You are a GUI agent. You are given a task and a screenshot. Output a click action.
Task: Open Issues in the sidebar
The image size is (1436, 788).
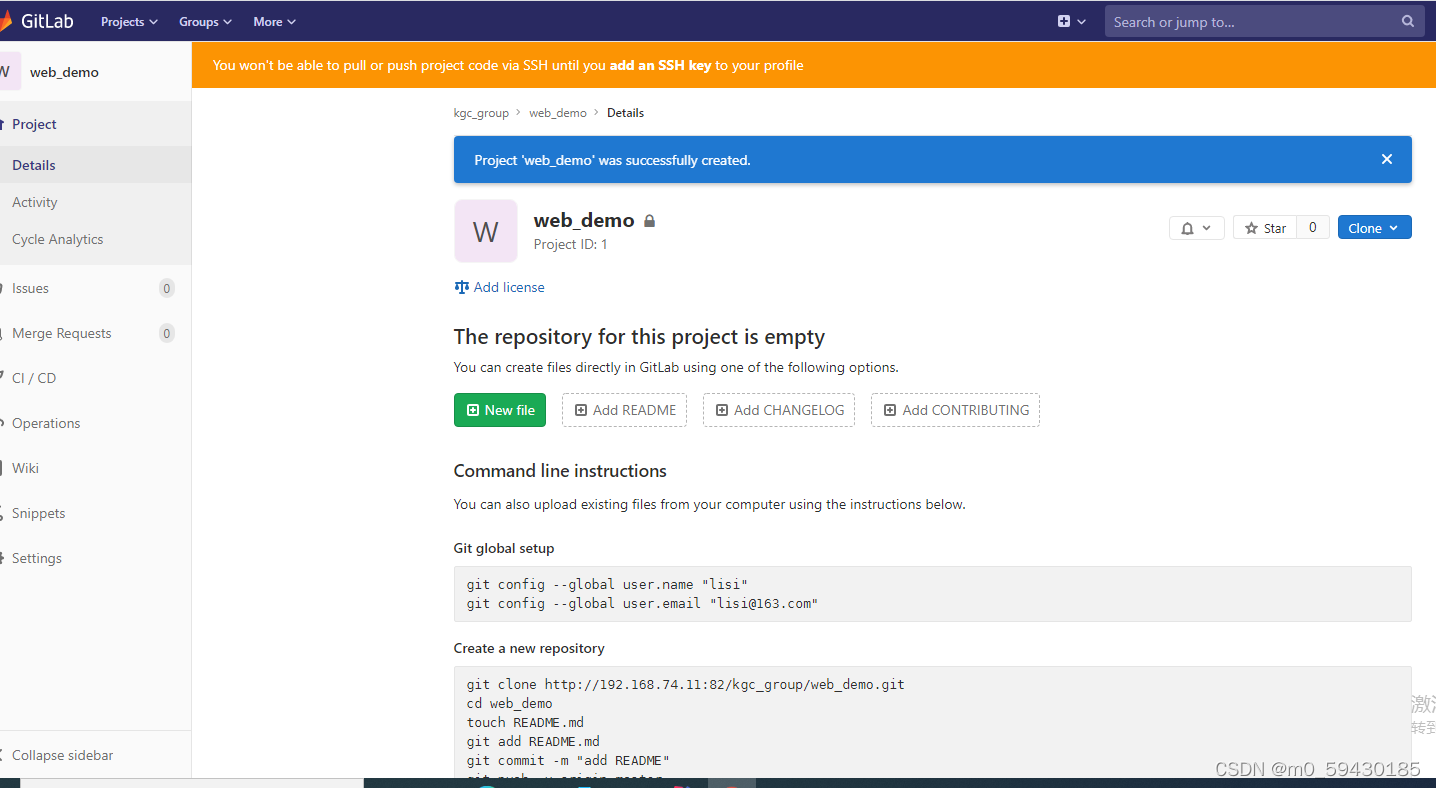95,288
